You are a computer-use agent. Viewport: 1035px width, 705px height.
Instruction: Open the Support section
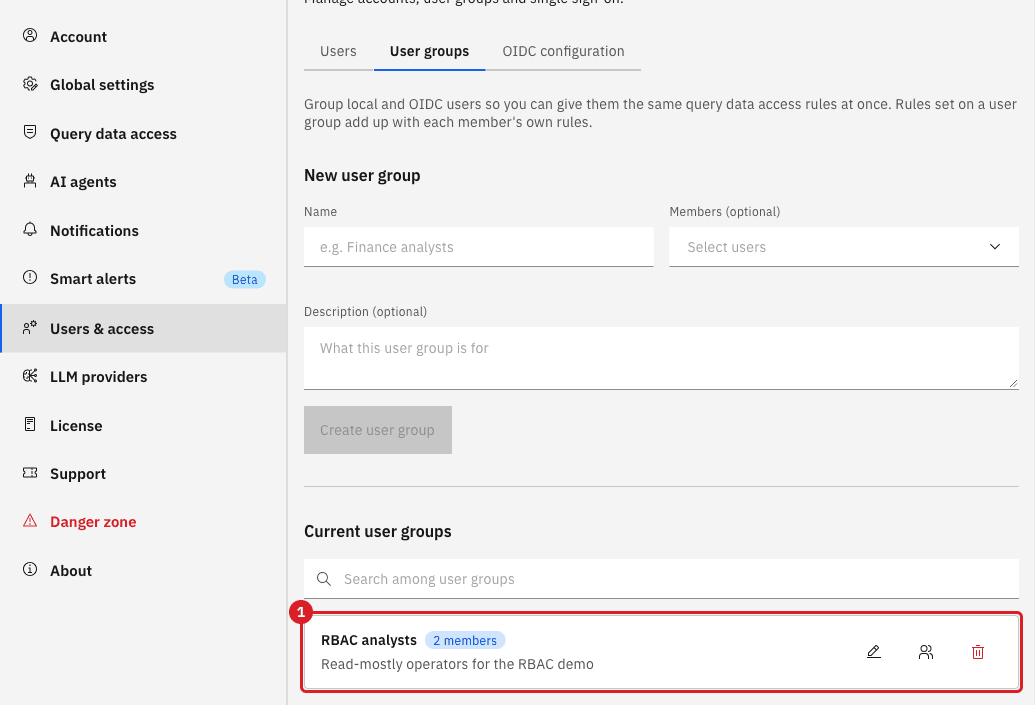pyautogui.click(x=143, y=474)
